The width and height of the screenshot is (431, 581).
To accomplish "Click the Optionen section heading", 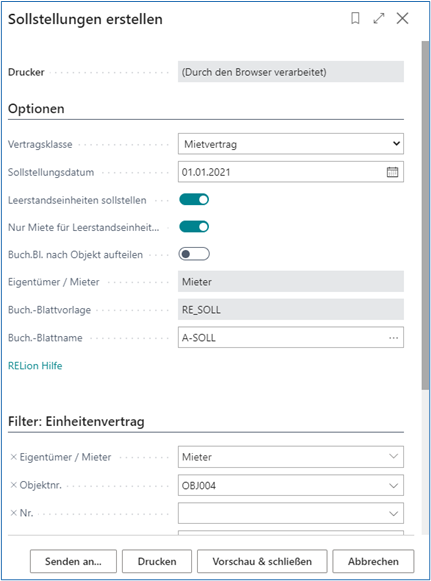I will point(36,109).
